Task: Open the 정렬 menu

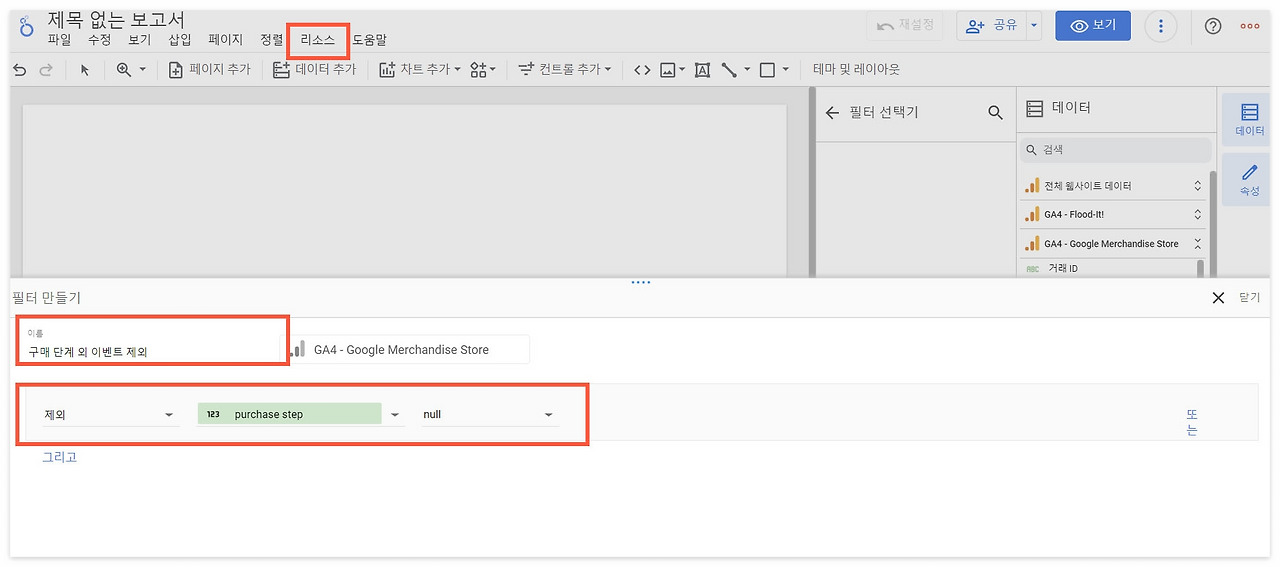Action: click(272, 40)
